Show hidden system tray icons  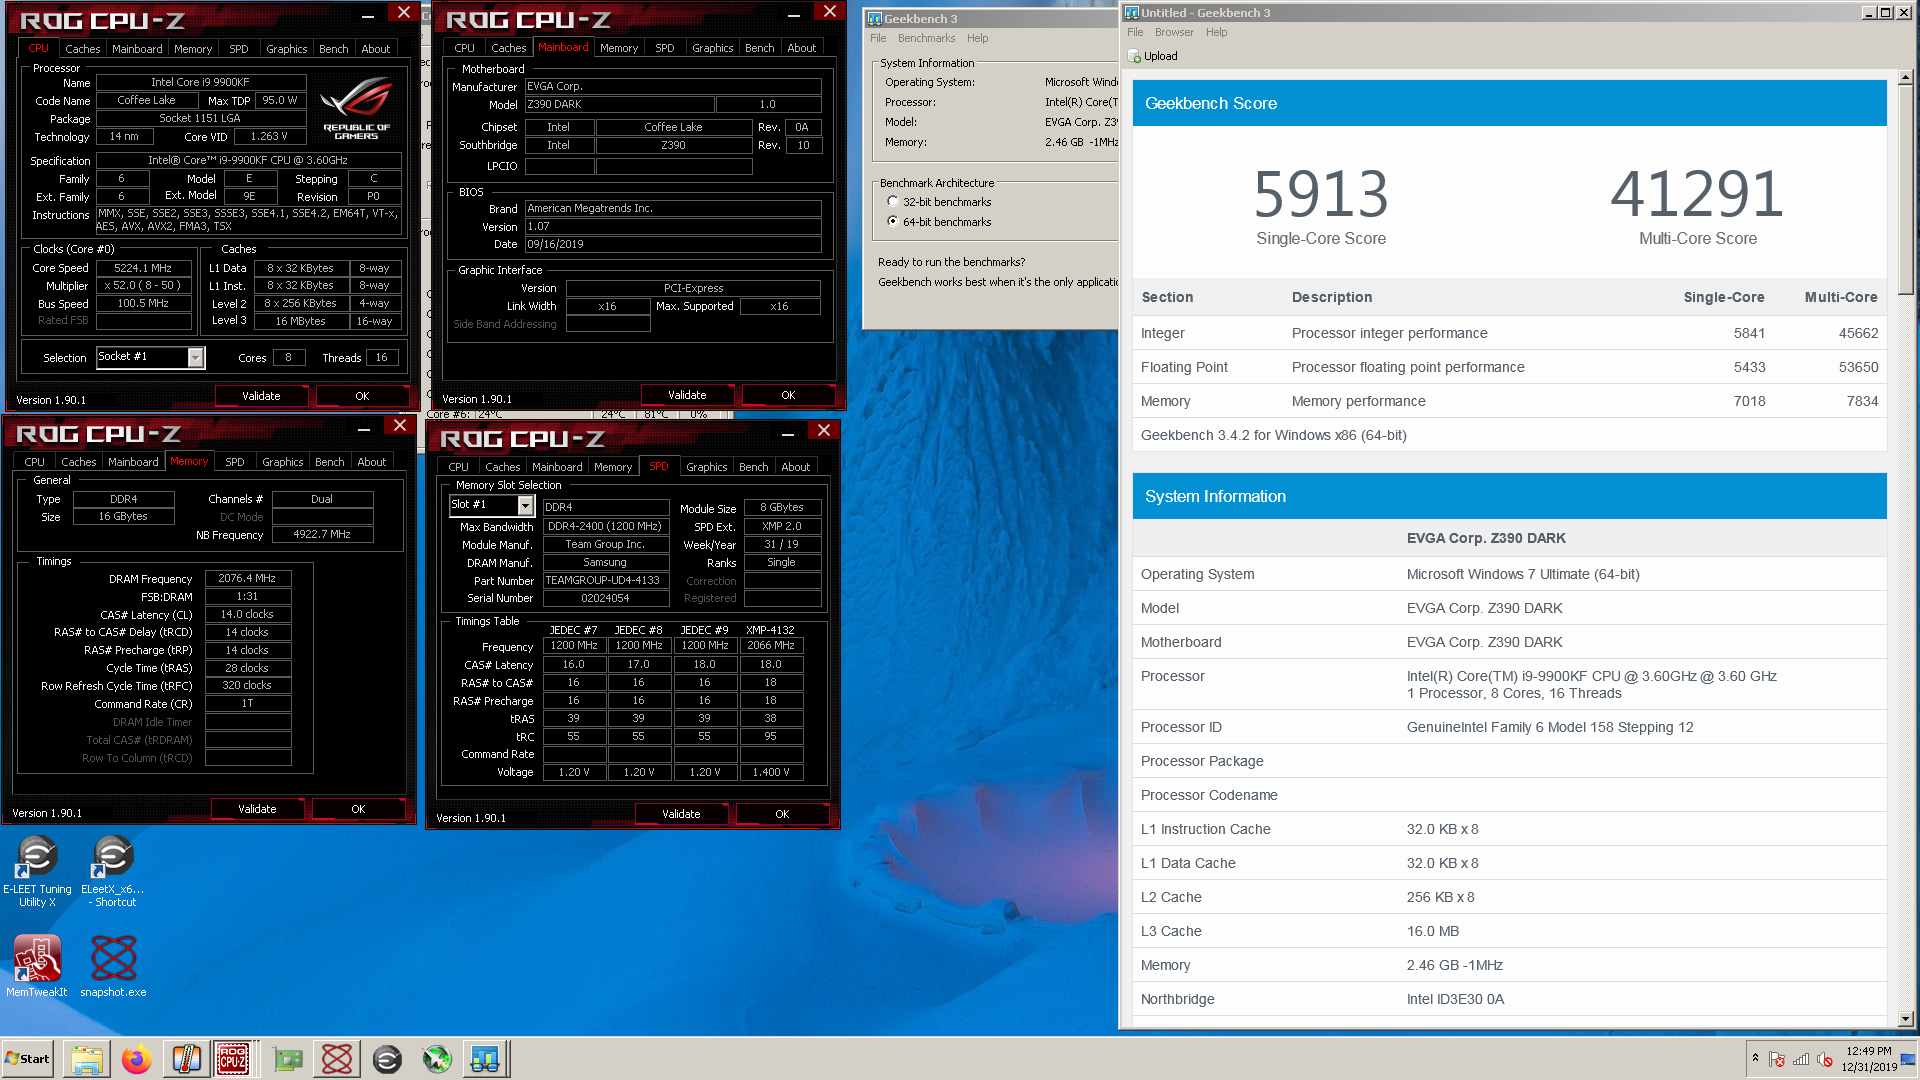point(1755,1057)
